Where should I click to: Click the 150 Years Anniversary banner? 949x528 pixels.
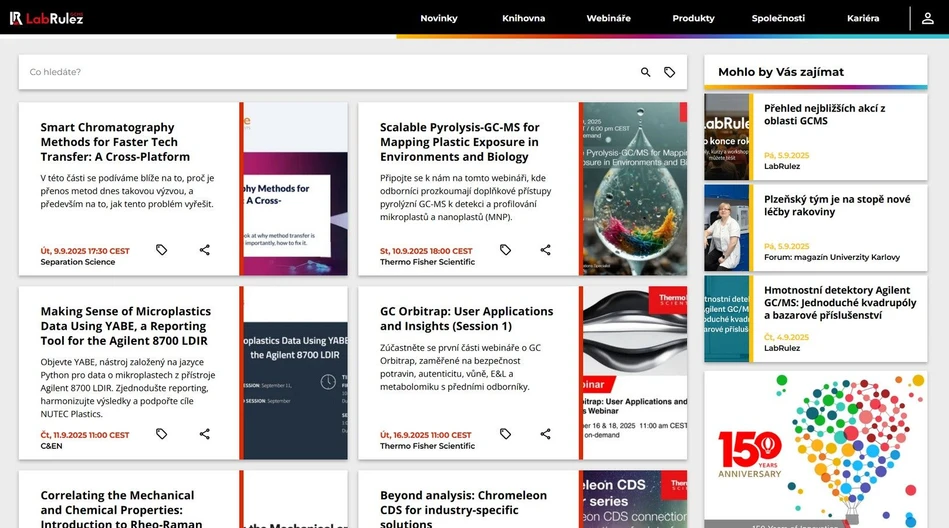click(x=815, y=450)
